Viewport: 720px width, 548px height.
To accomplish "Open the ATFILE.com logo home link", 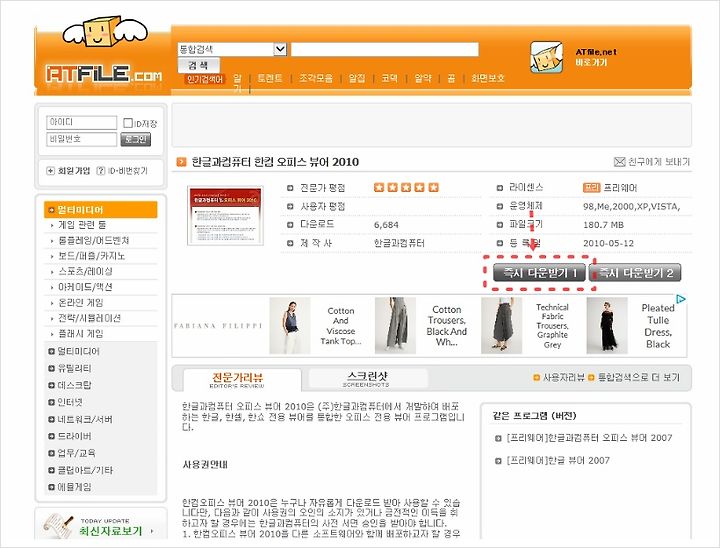I will tap(104, 73).
